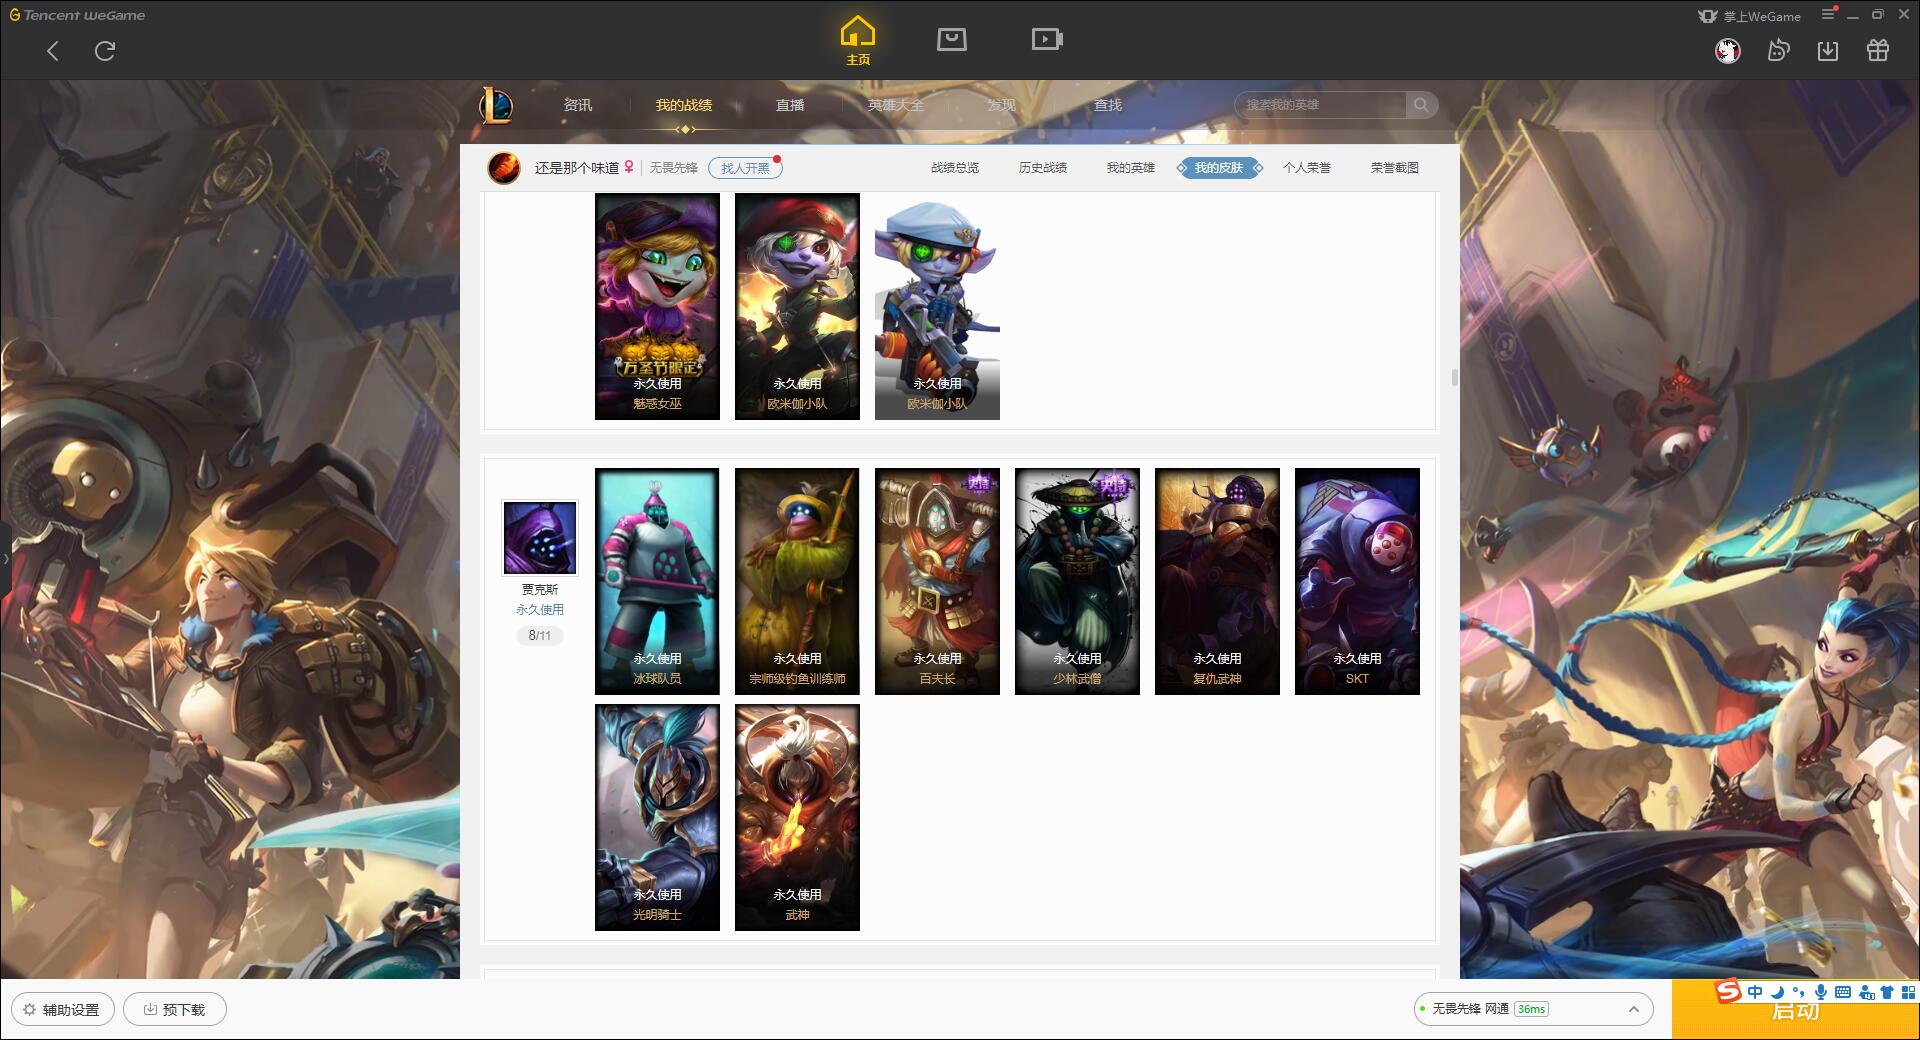The width and height of the screenshot is (1920, 1040).
Task: Click the search magnifier icon
Action: [x=1421, y=105]
